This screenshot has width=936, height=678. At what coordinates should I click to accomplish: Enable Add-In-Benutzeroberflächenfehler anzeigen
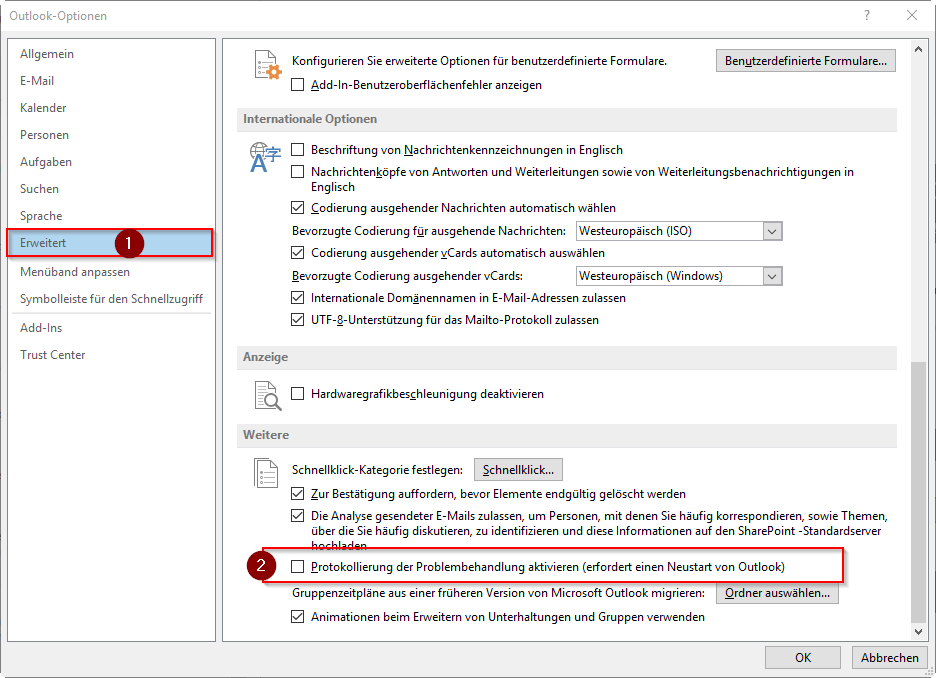click(298, 85)
